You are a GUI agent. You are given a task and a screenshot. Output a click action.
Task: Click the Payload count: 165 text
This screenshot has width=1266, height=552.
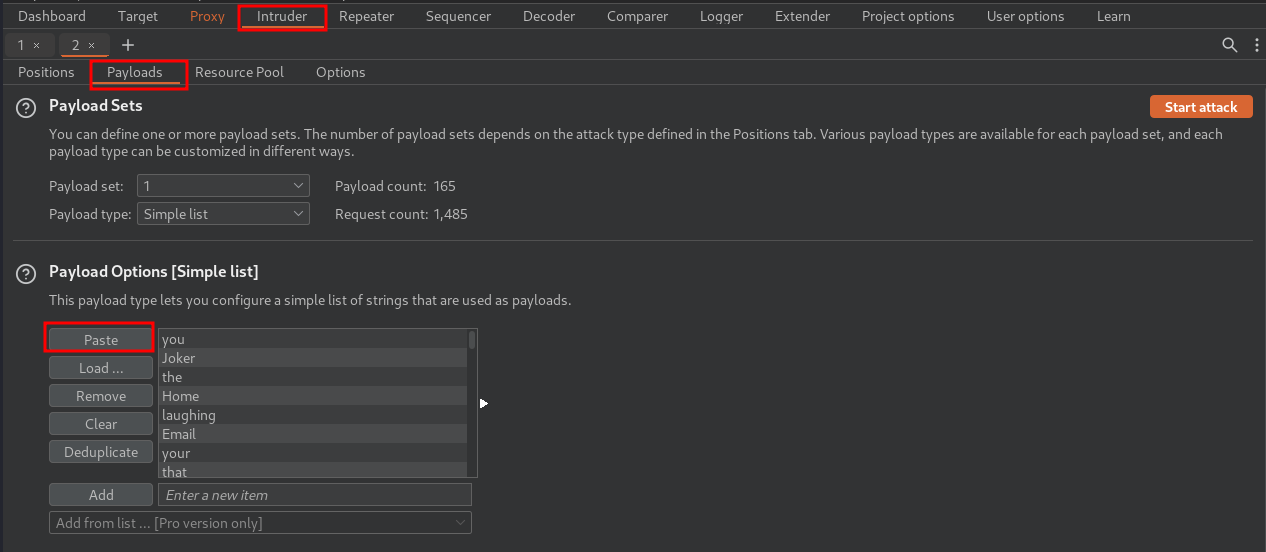(395, 186)
